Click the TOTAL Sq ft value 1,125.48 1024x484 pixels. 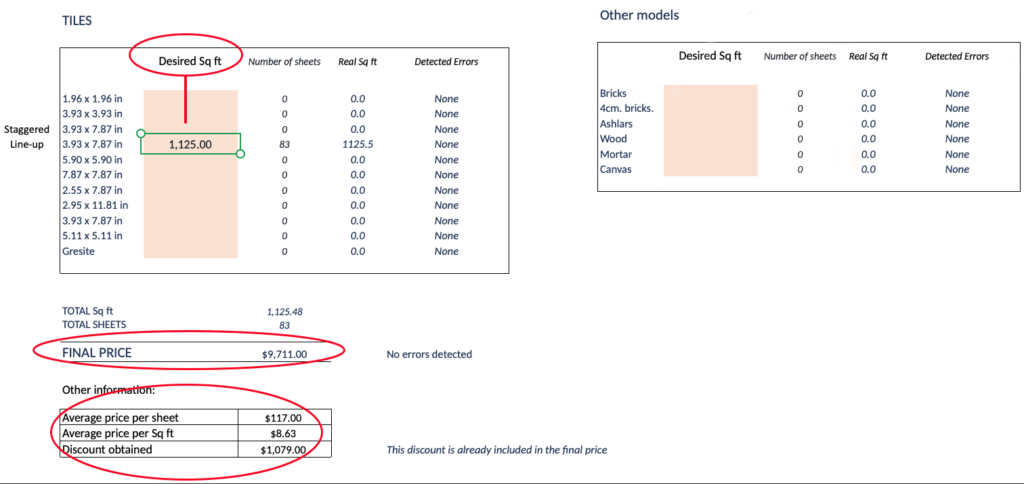285,311
